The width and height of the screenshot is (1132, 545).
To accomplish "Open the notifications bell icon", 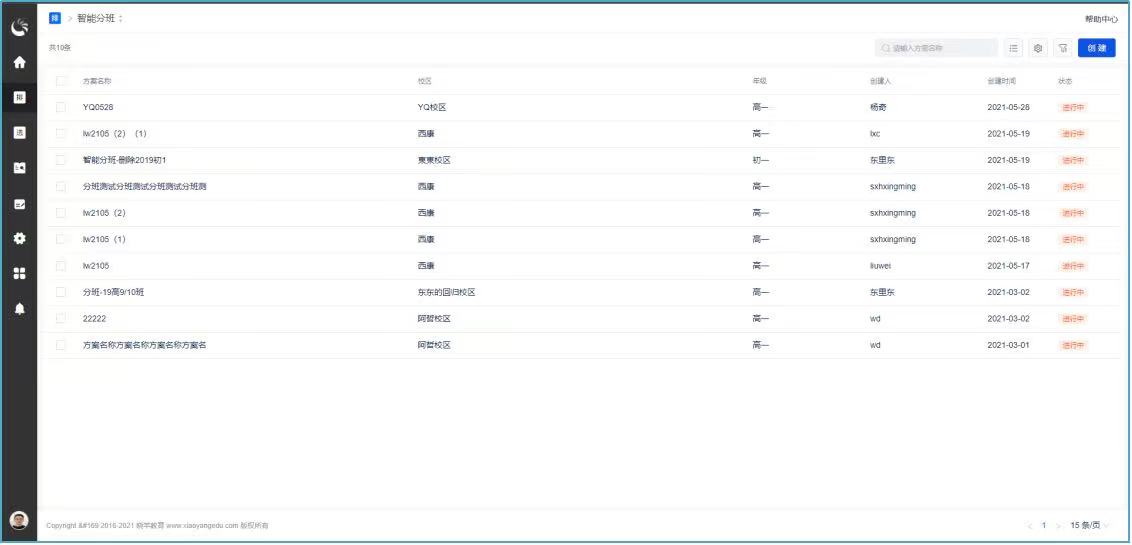I will pos(19,309).
